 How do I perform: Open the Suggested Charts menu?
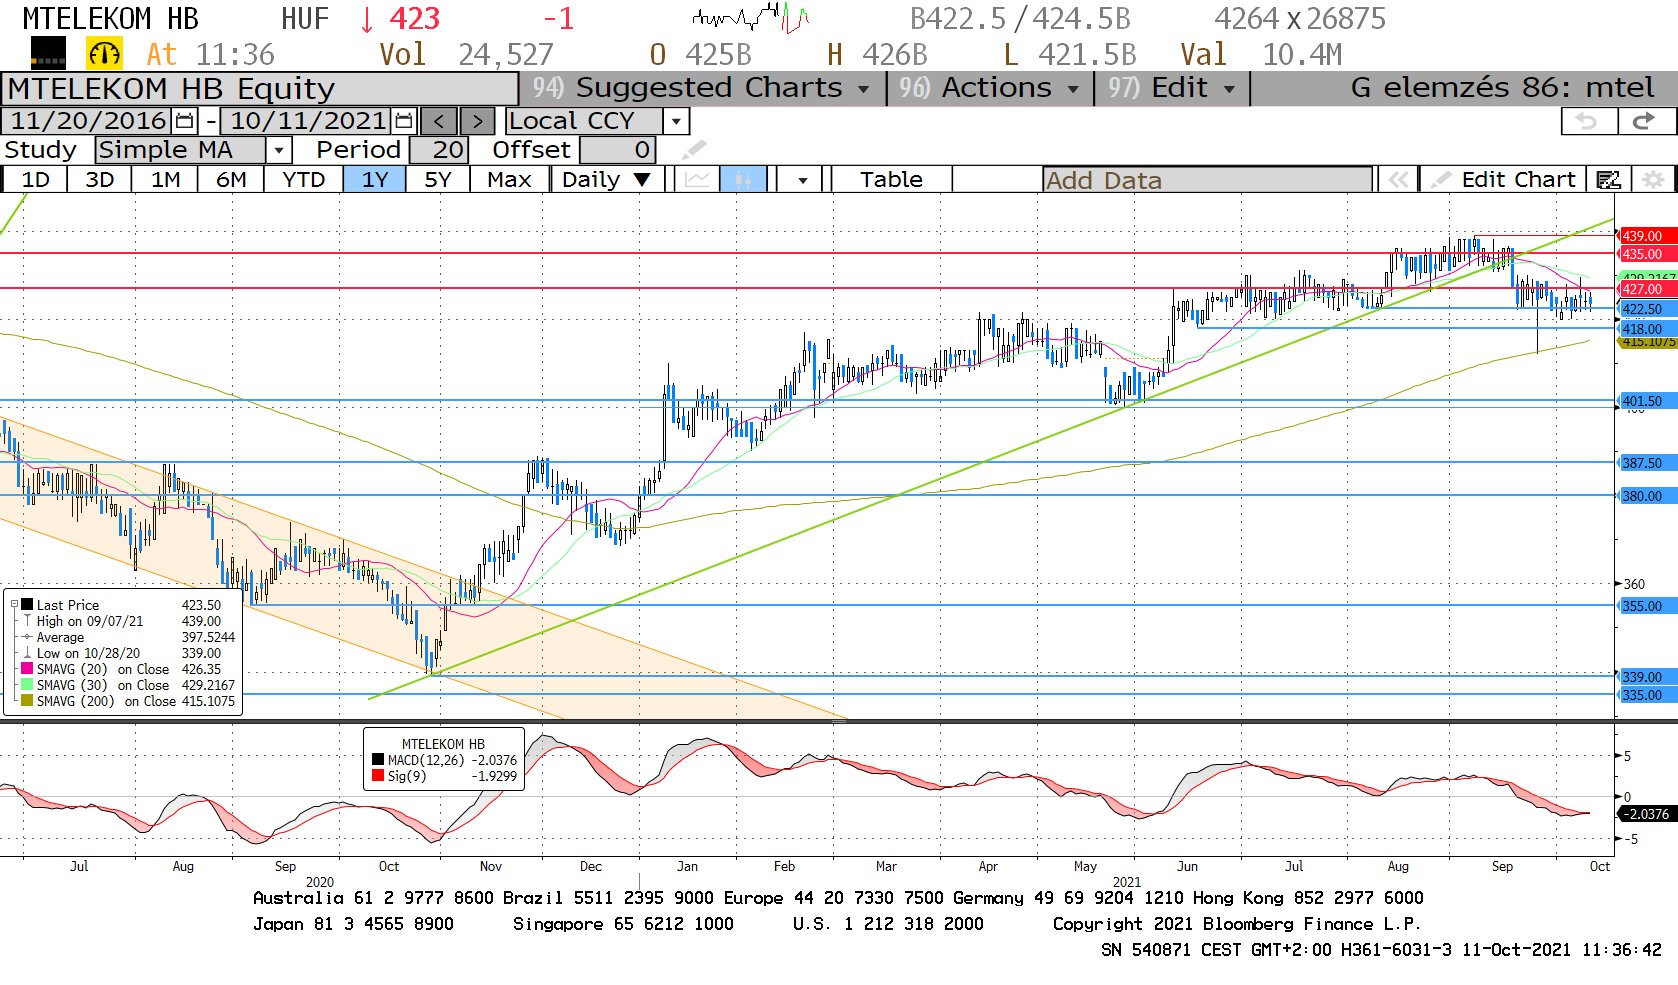pos(702,88)
